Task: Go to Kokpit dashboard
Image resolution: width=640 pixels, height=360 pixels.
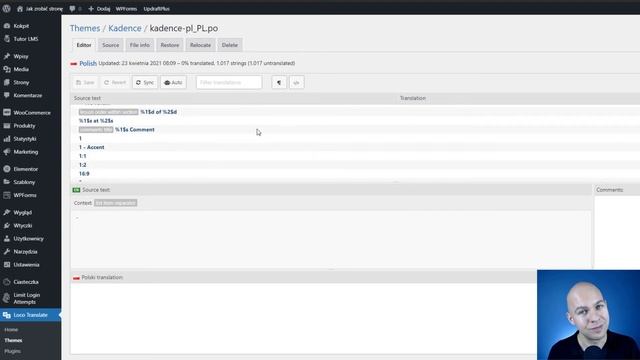Action: [21, 26]
